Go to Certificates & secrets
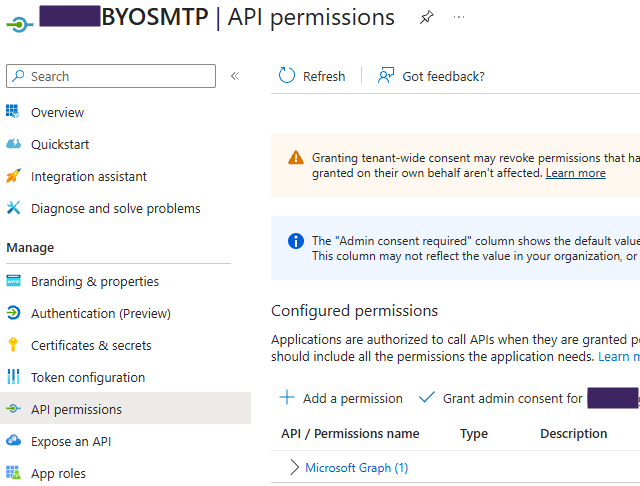Screen dimensions: 640x486 tap(91, 346)
